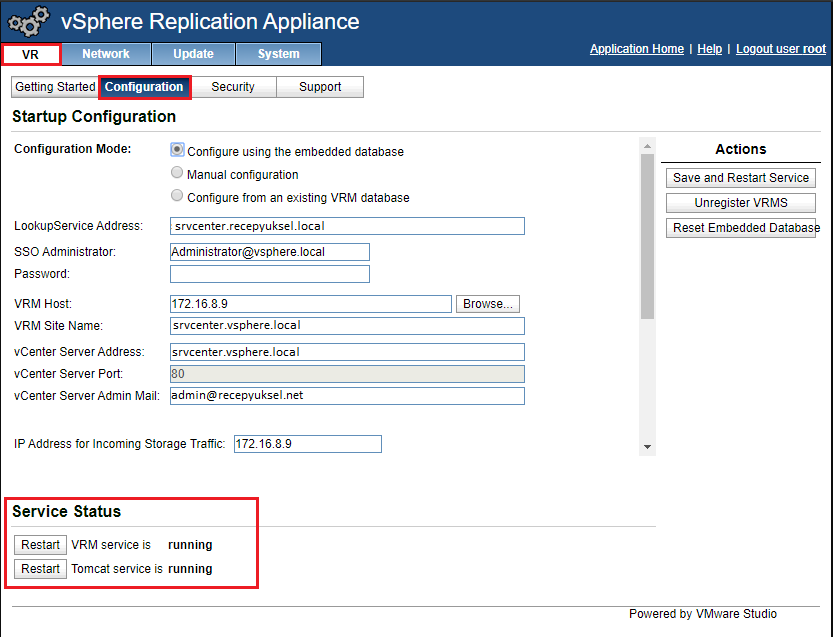Switch to the Network tab
The width and height of the screenshot is (833, 637).
coord(106,54)
